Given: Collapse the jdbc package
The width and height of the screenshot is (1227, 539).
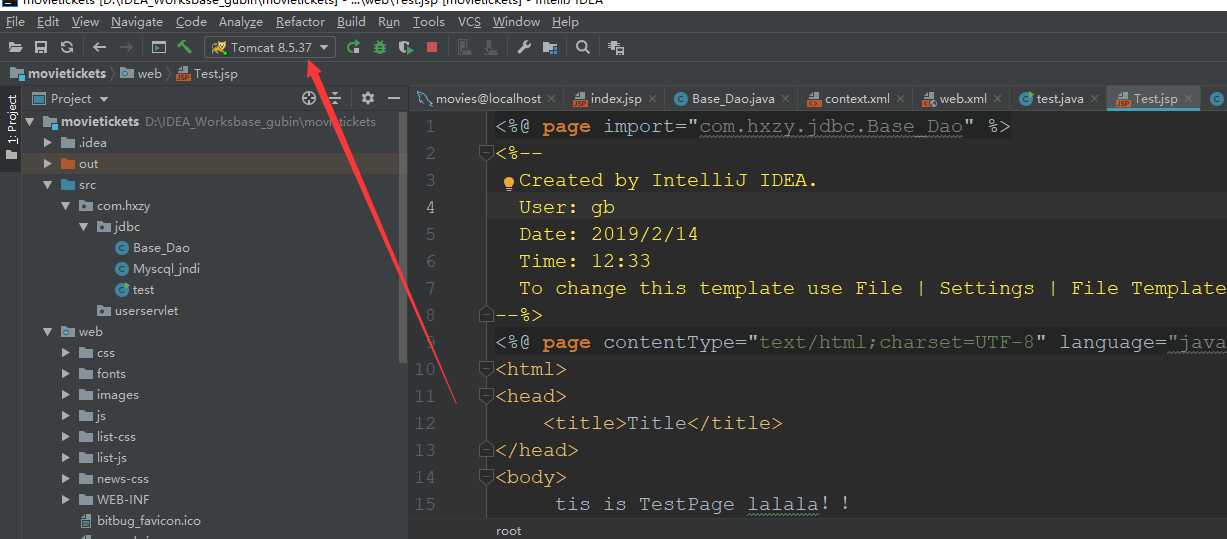Looking at the screenshot, I should click(84, 227).
